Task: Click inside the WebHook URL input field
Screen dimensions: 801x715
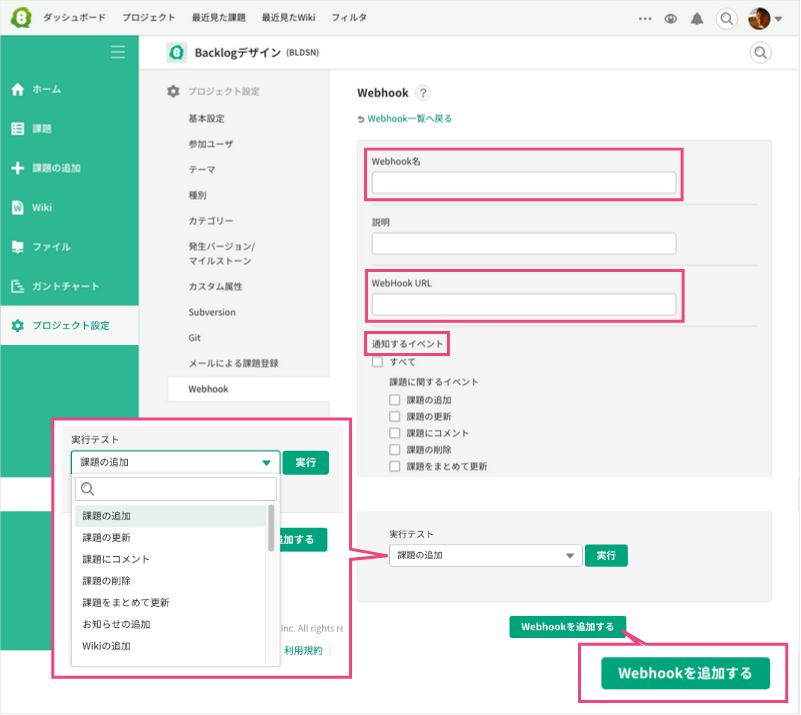Action: (524, 301)
